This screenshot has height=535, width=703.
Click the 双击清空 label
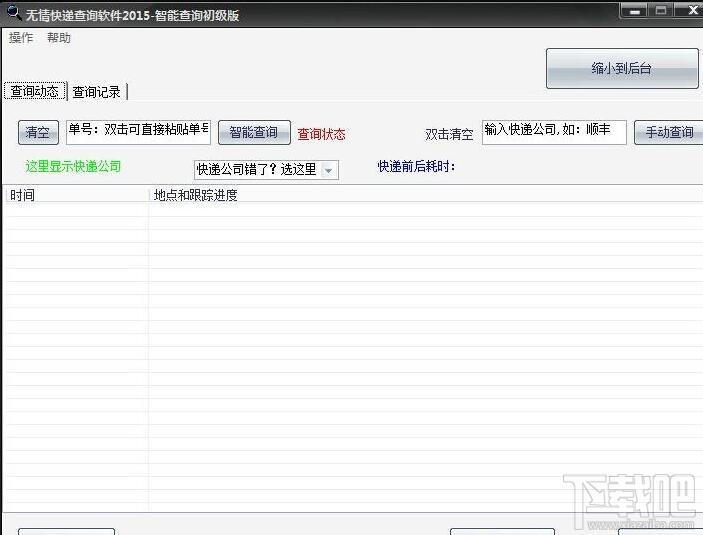point(449,134)
